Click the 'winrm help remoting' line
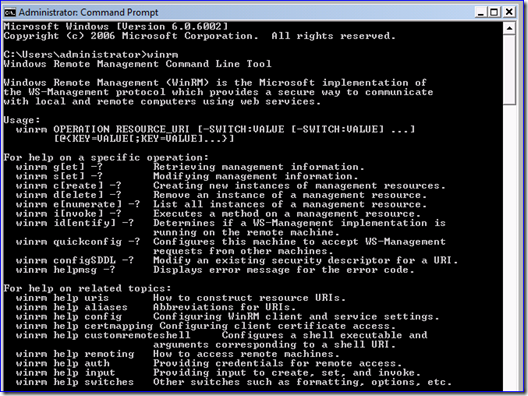 click(178, 354)
